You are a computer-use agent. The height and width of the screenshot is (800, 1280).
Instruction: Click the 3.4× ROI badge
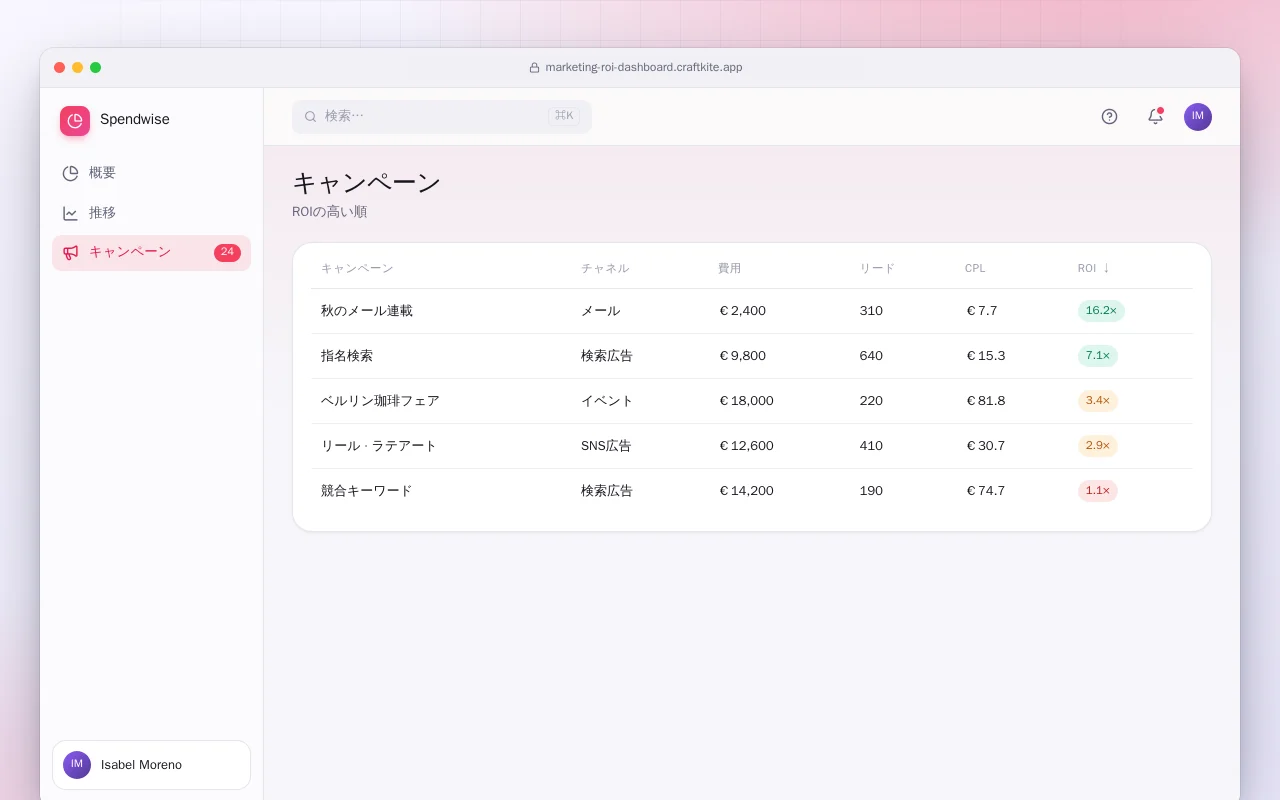point(1098,401)
